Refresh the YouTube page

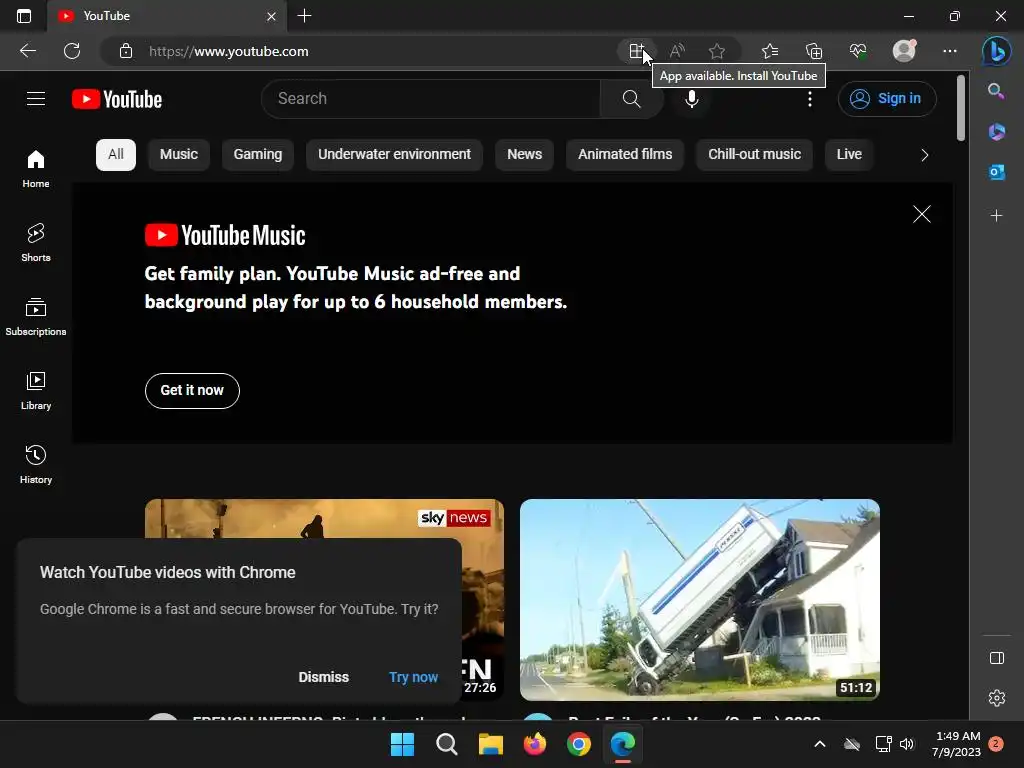(72, 51)
